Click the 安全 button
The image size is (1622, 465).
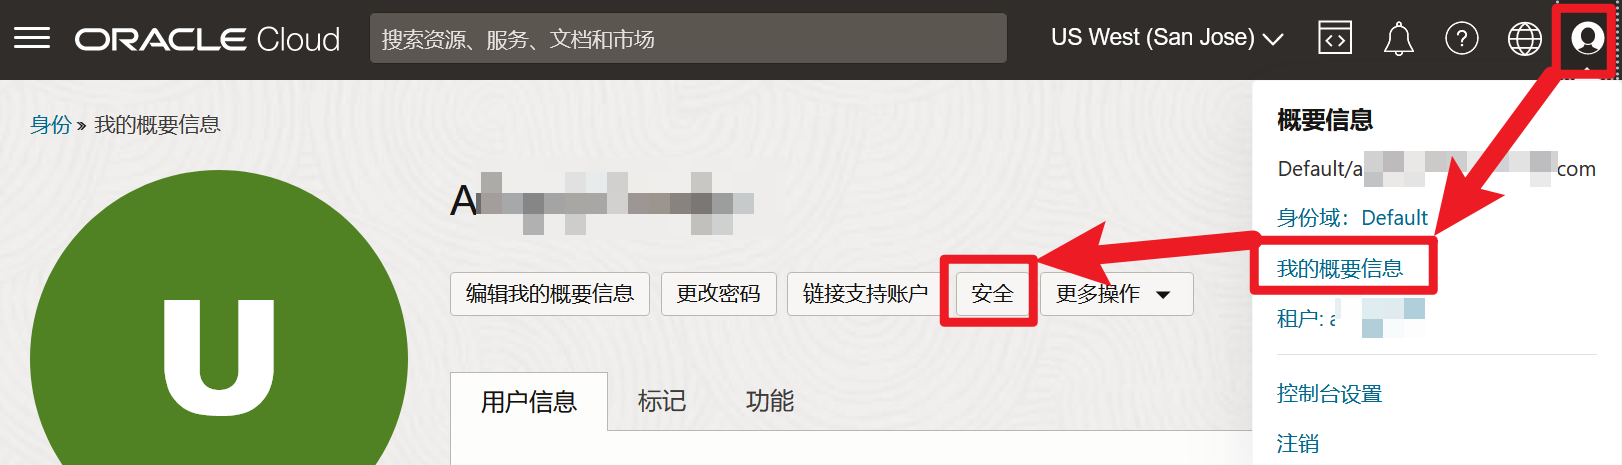tap(992, 294)
